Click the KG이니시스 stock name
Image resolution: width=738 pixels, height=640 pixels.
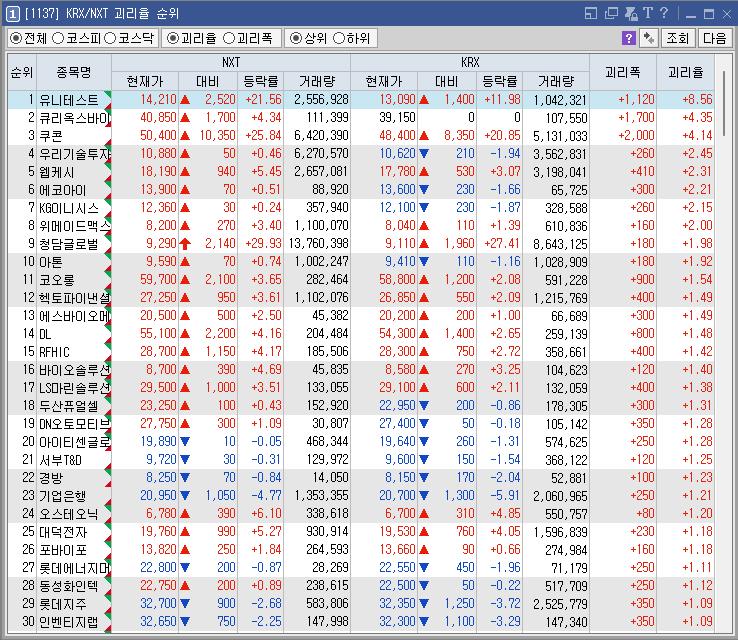click(x=69, y=208)
